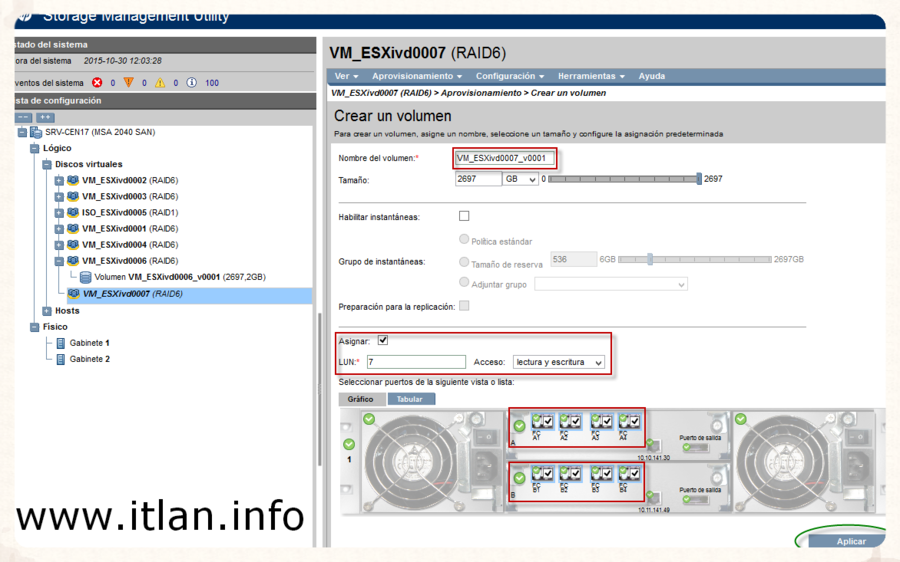Switch to the Tabular tab
This screenshot has height=562, width=900.
click(x=409, y=399)
